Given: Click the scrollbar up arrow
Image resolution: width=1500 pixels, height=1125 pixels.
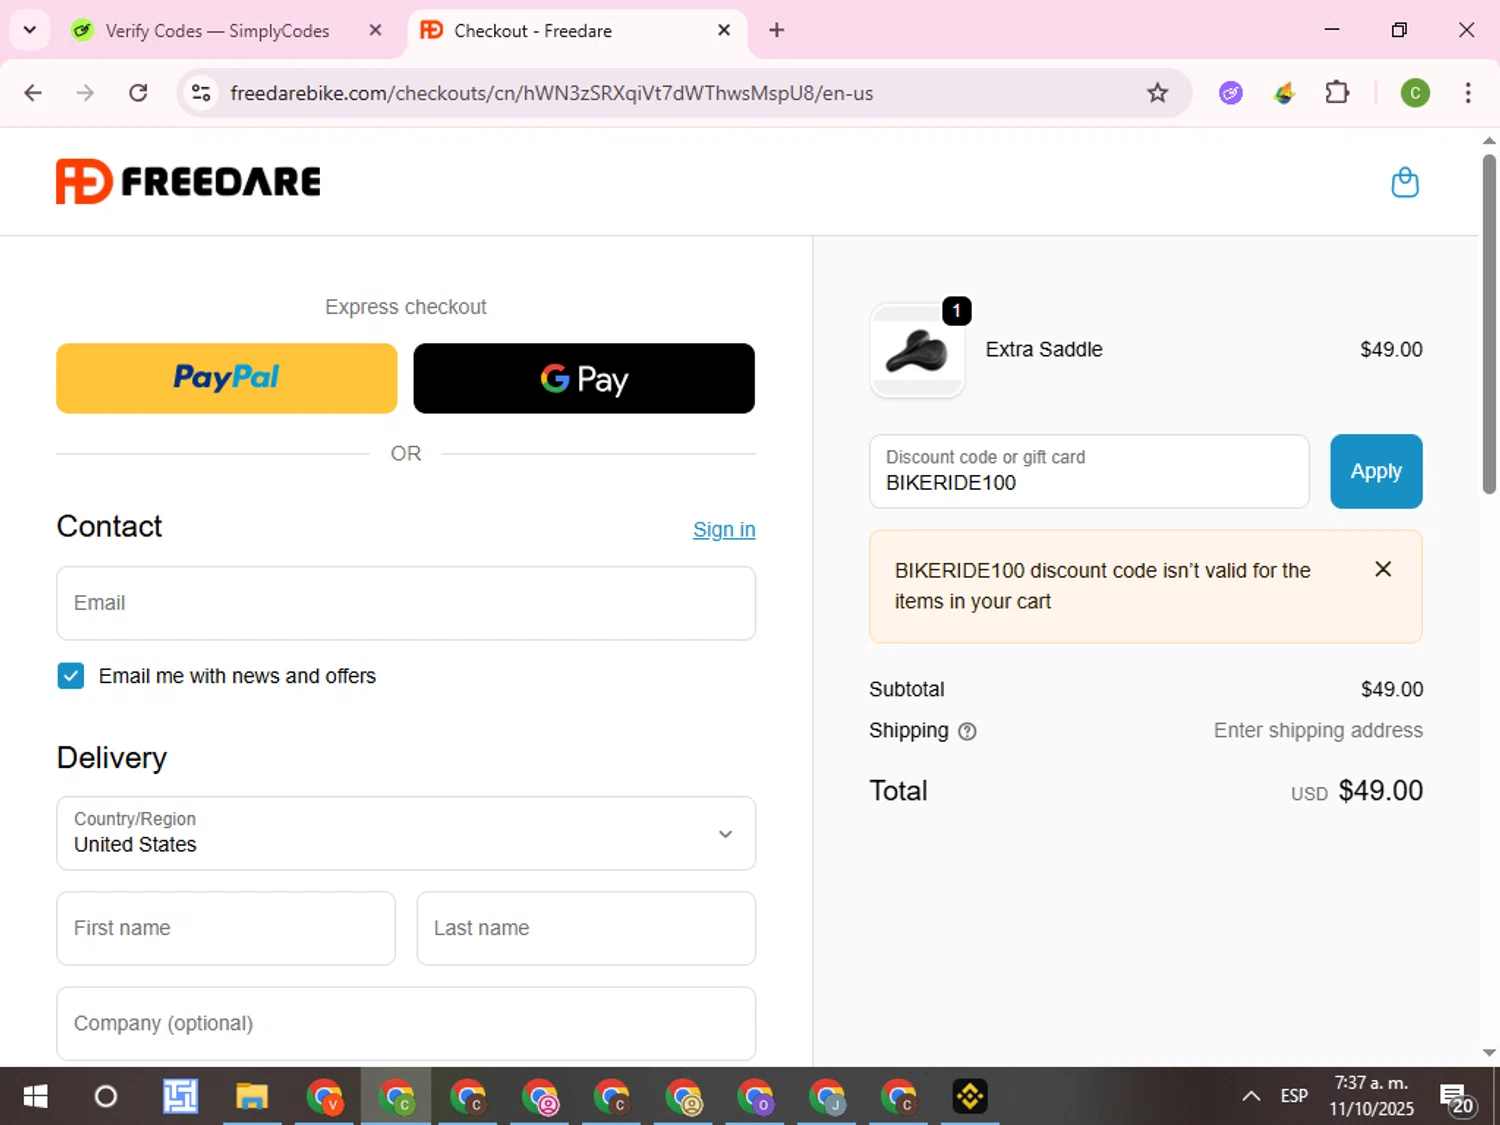Looking at the screenshot, I should click(1489, 140).
